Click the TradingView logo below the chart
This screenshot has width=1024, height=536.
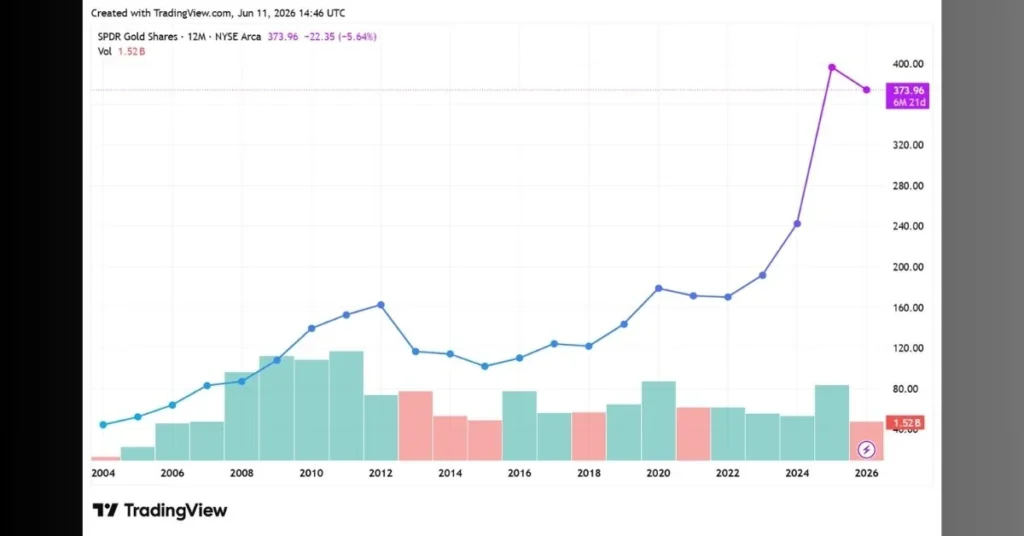(x=160, y=511)
